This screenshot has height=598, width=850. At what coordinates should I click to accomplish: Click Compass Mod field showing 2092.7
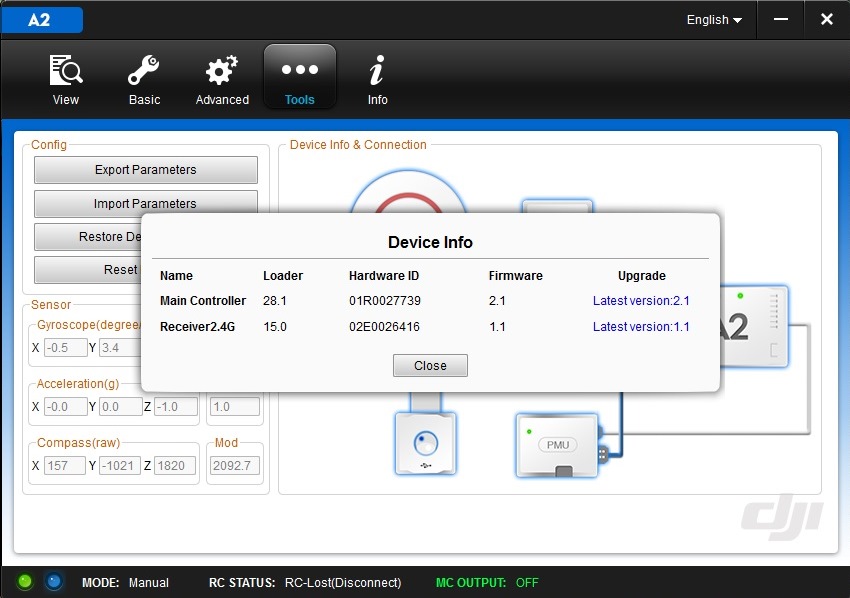tap(235, 466)
